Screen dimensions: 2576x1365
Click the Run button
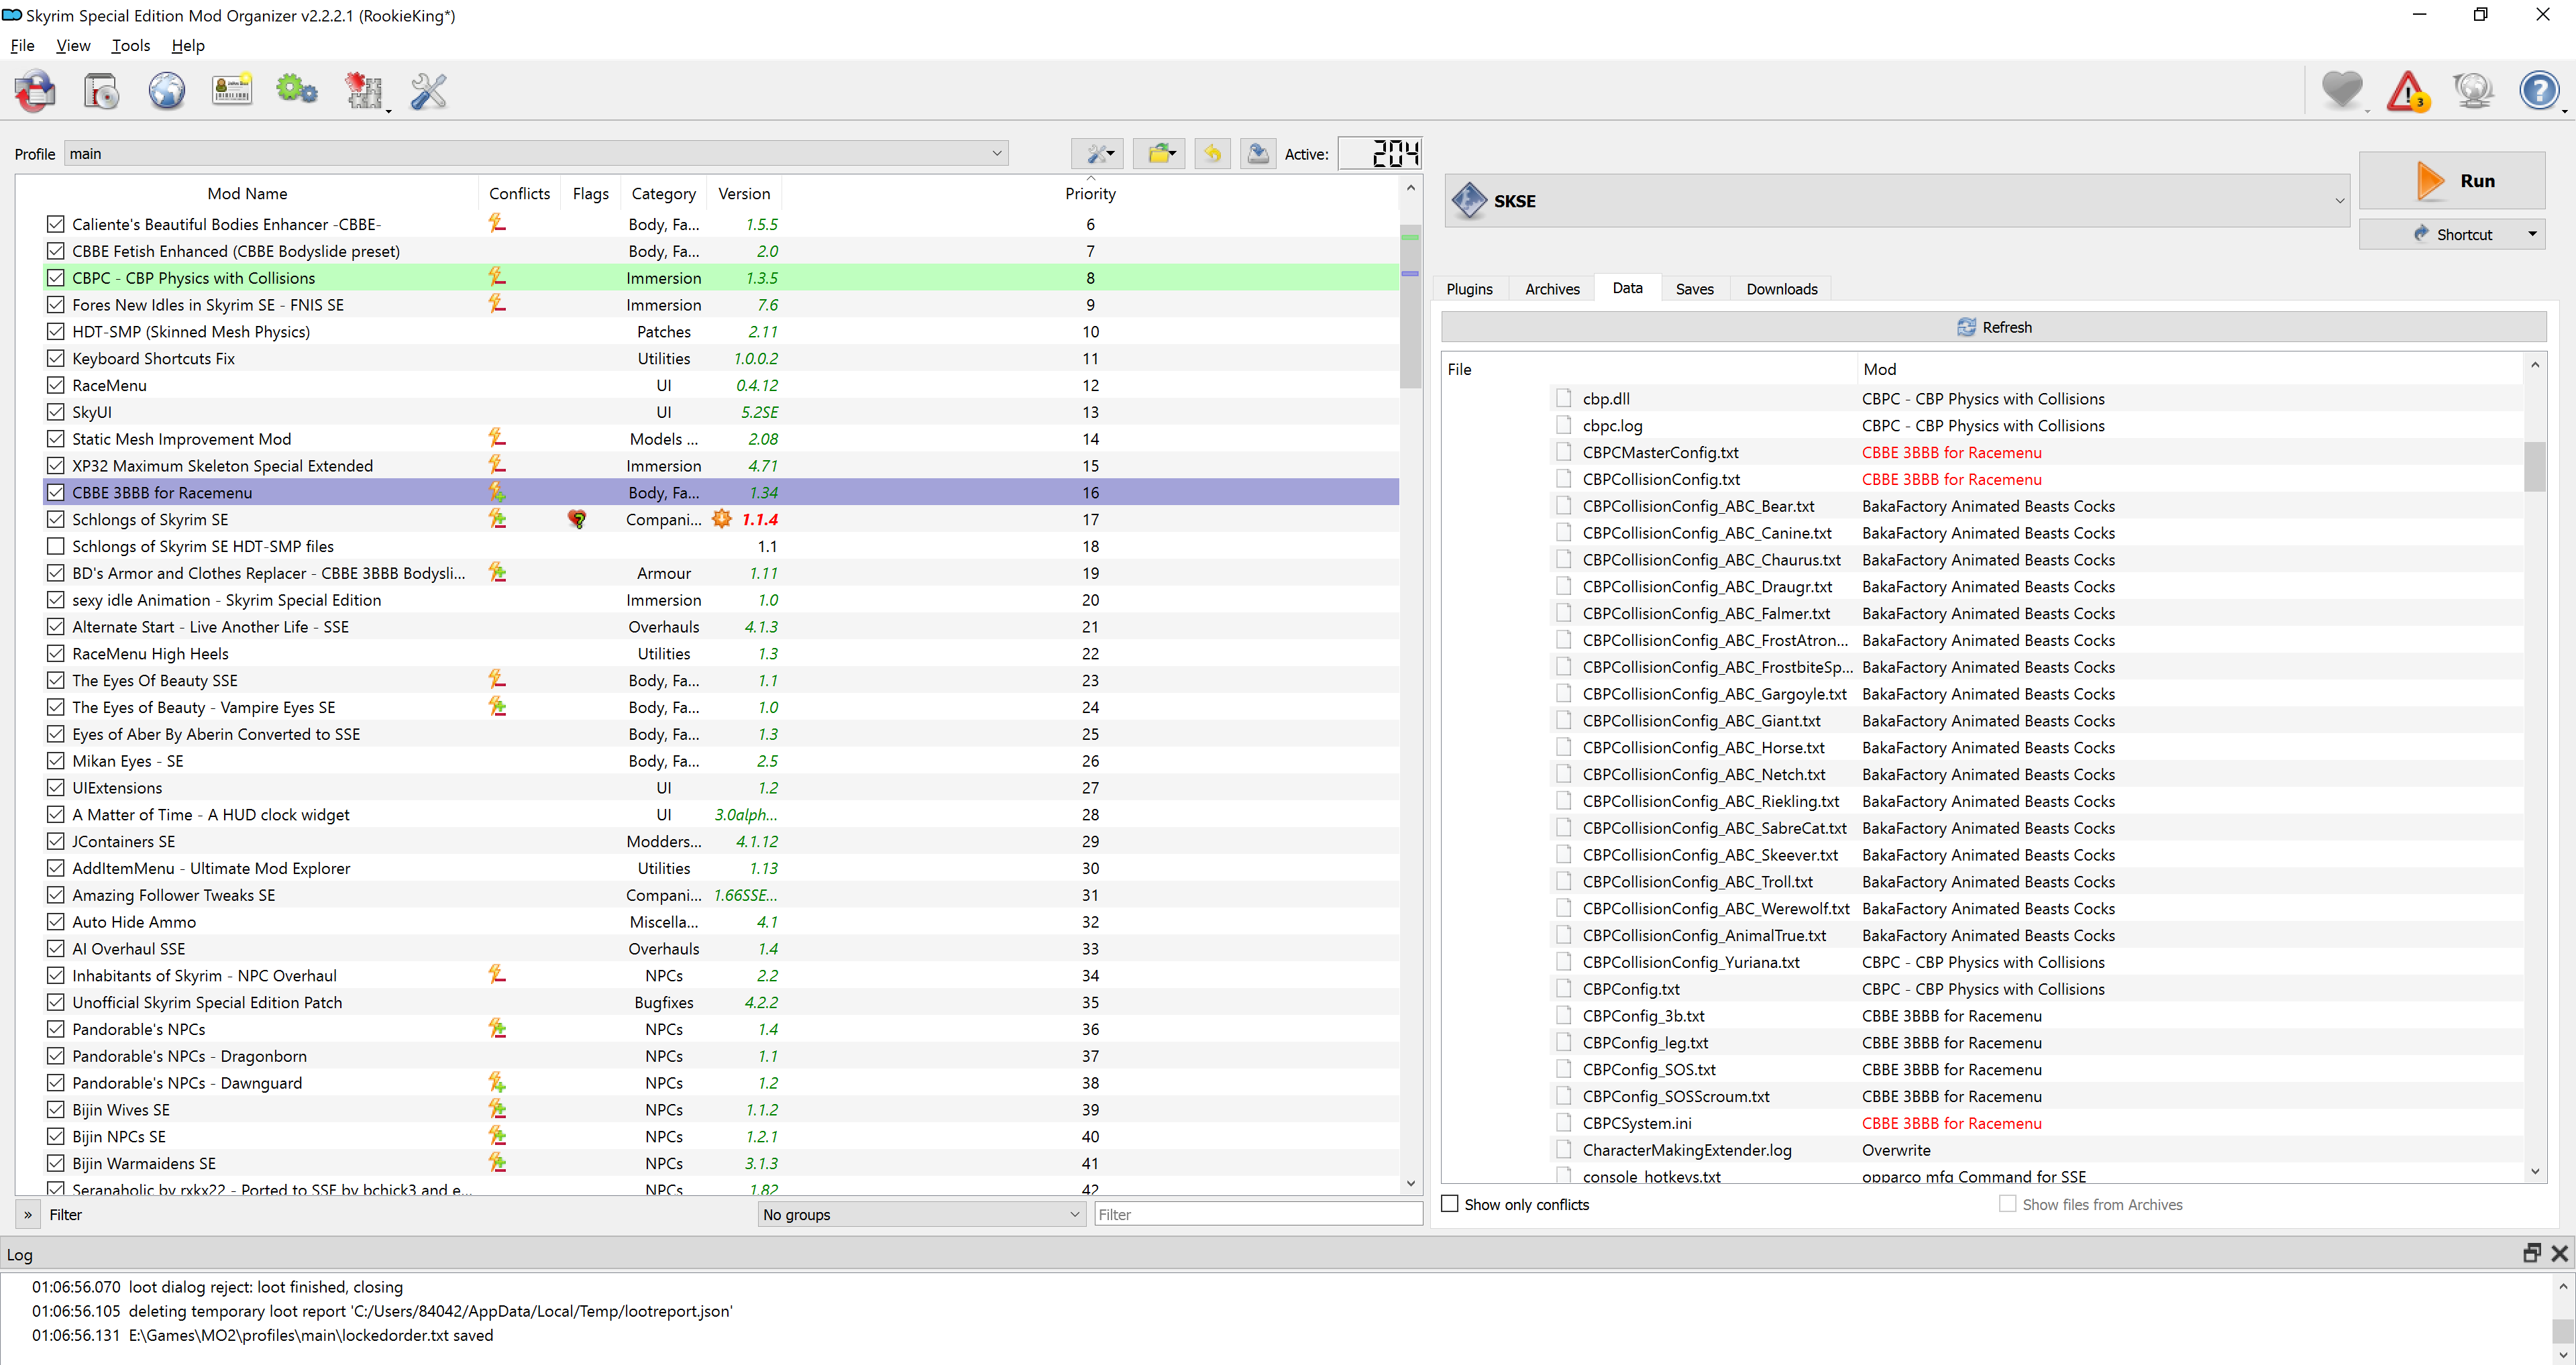pyautogui.click(x=2452, y=181)
